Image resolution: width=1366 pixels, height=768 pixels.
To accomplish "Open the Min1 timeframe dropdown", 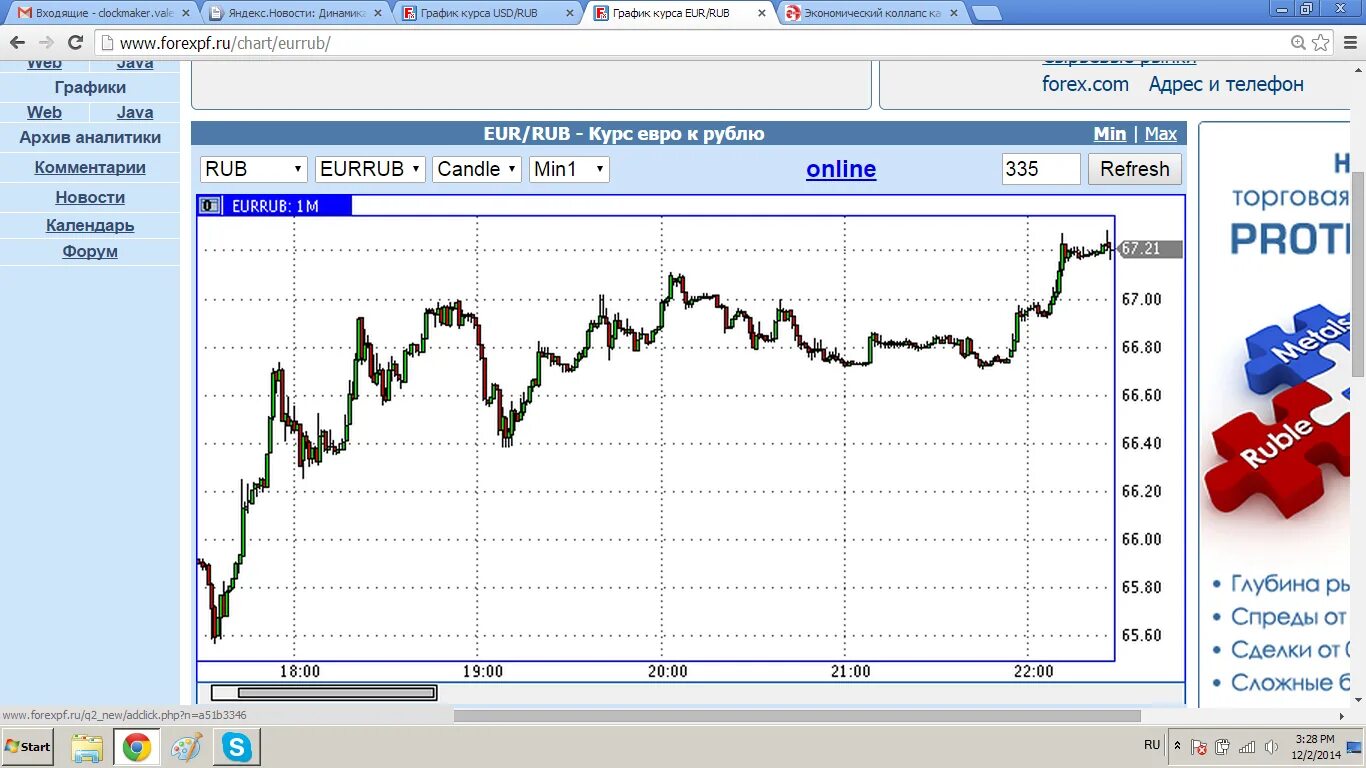I will [569, 169].
